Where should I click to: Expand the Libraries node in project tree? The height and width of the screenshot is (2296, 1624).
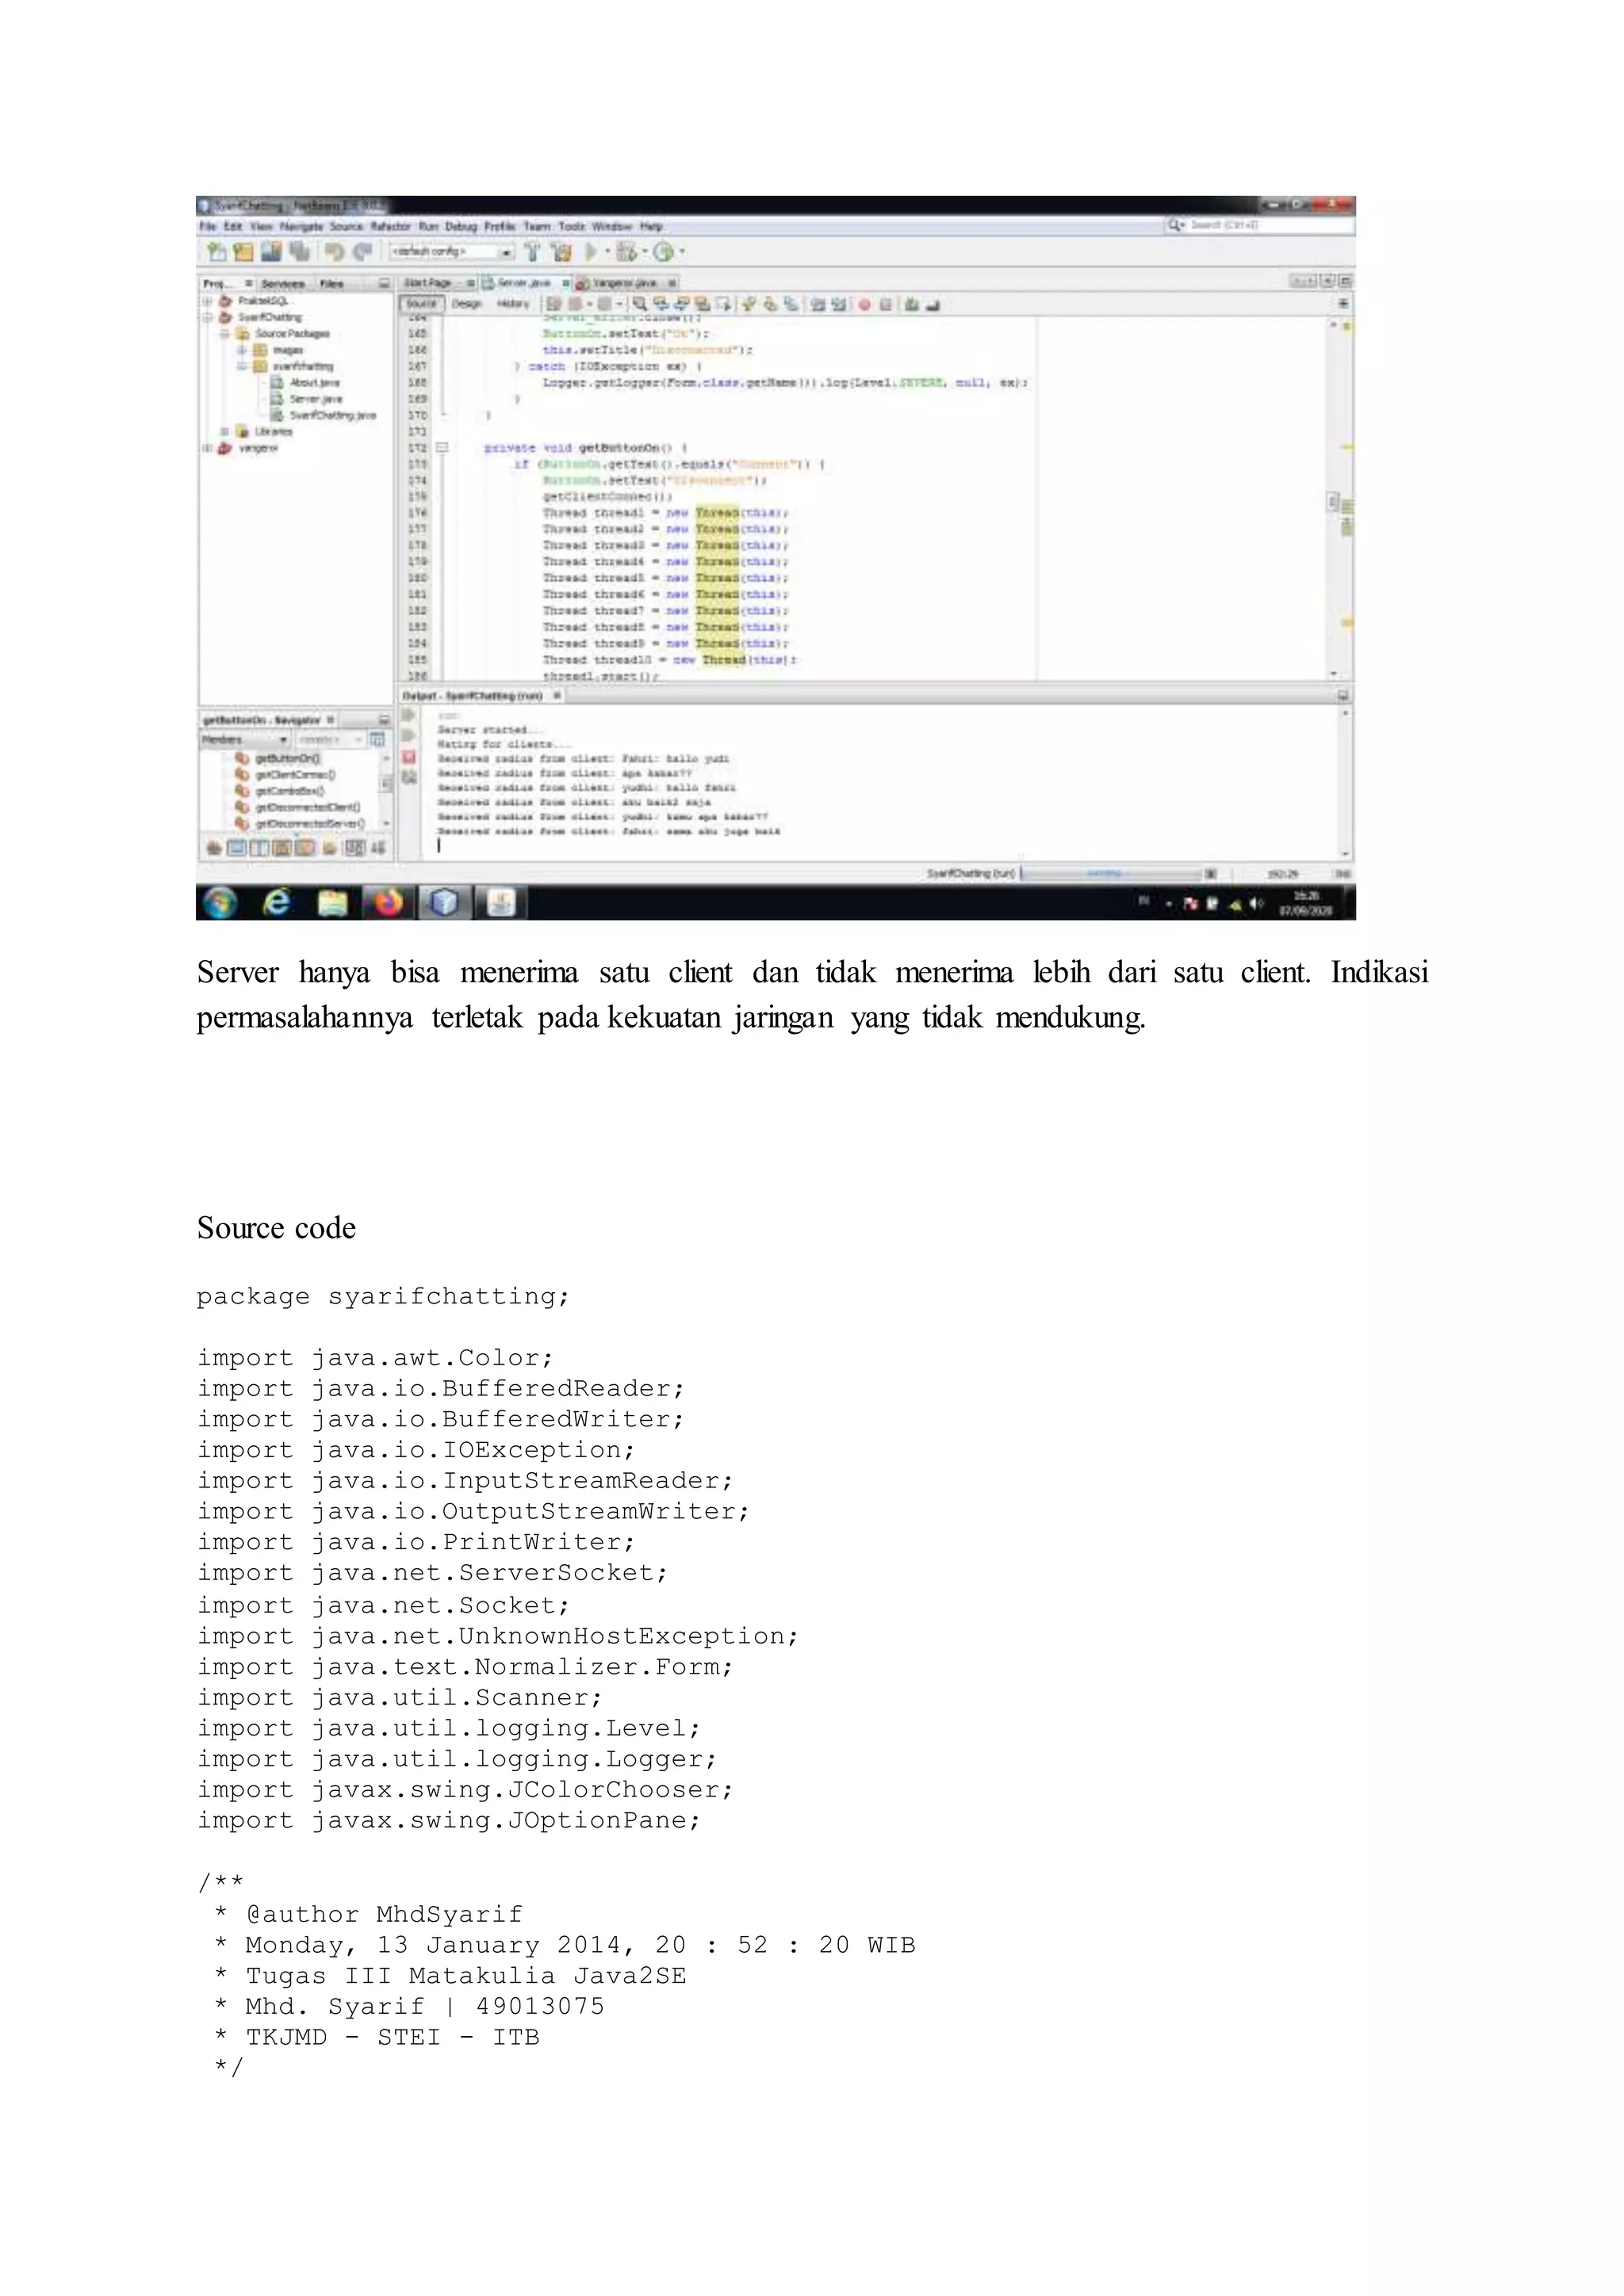coord(225,432)
